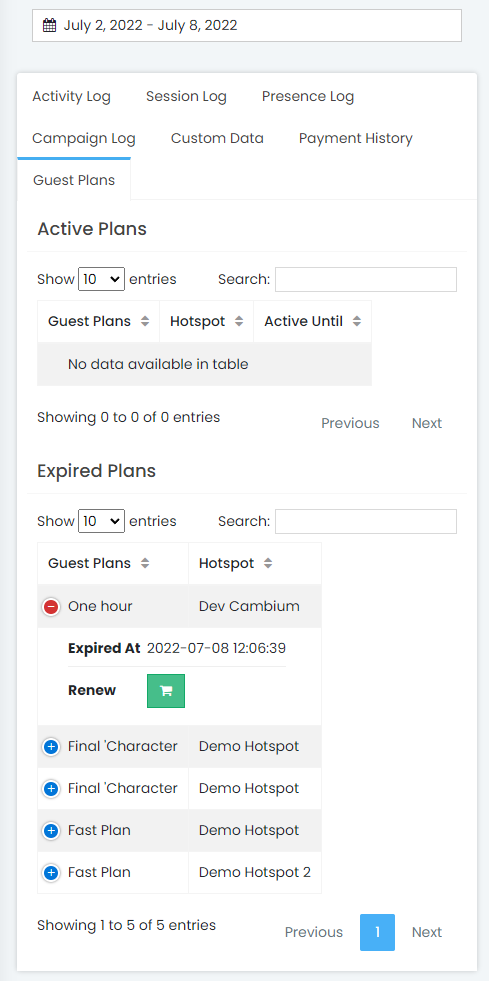This screenshot has height=981, width=489.
Task: Expand the Fast Plan row for Demo Hotspot
Action: 51,830
